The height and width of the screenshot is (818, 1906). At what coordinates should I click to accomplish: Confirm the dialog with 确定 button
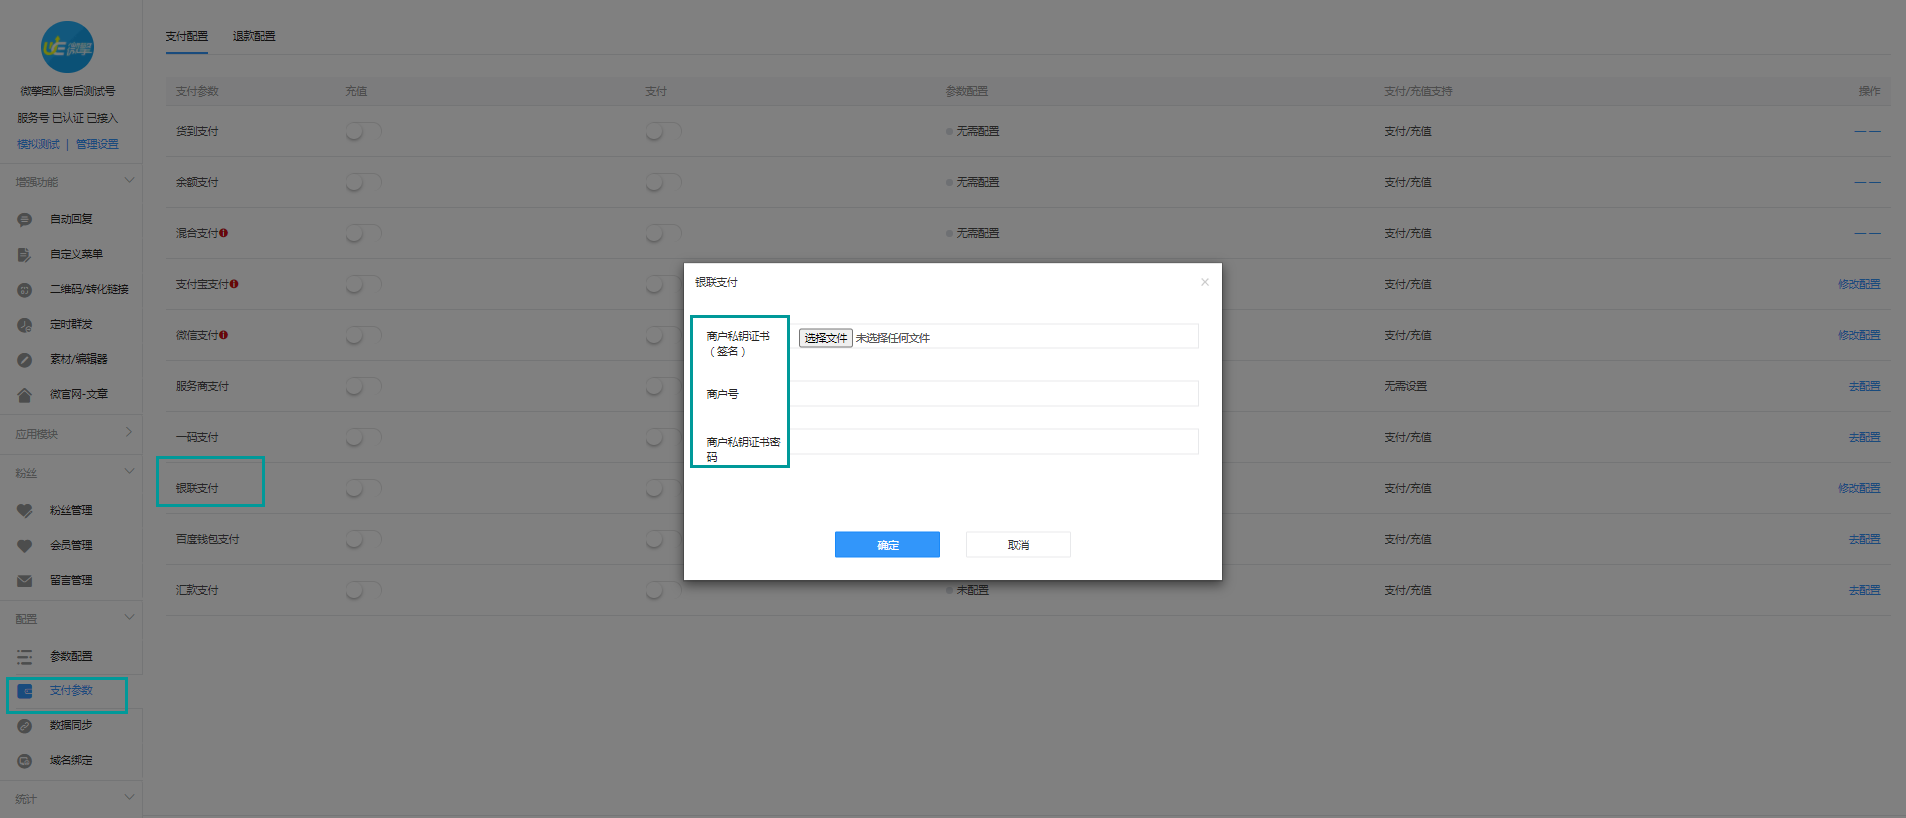(x=887, y=544)
